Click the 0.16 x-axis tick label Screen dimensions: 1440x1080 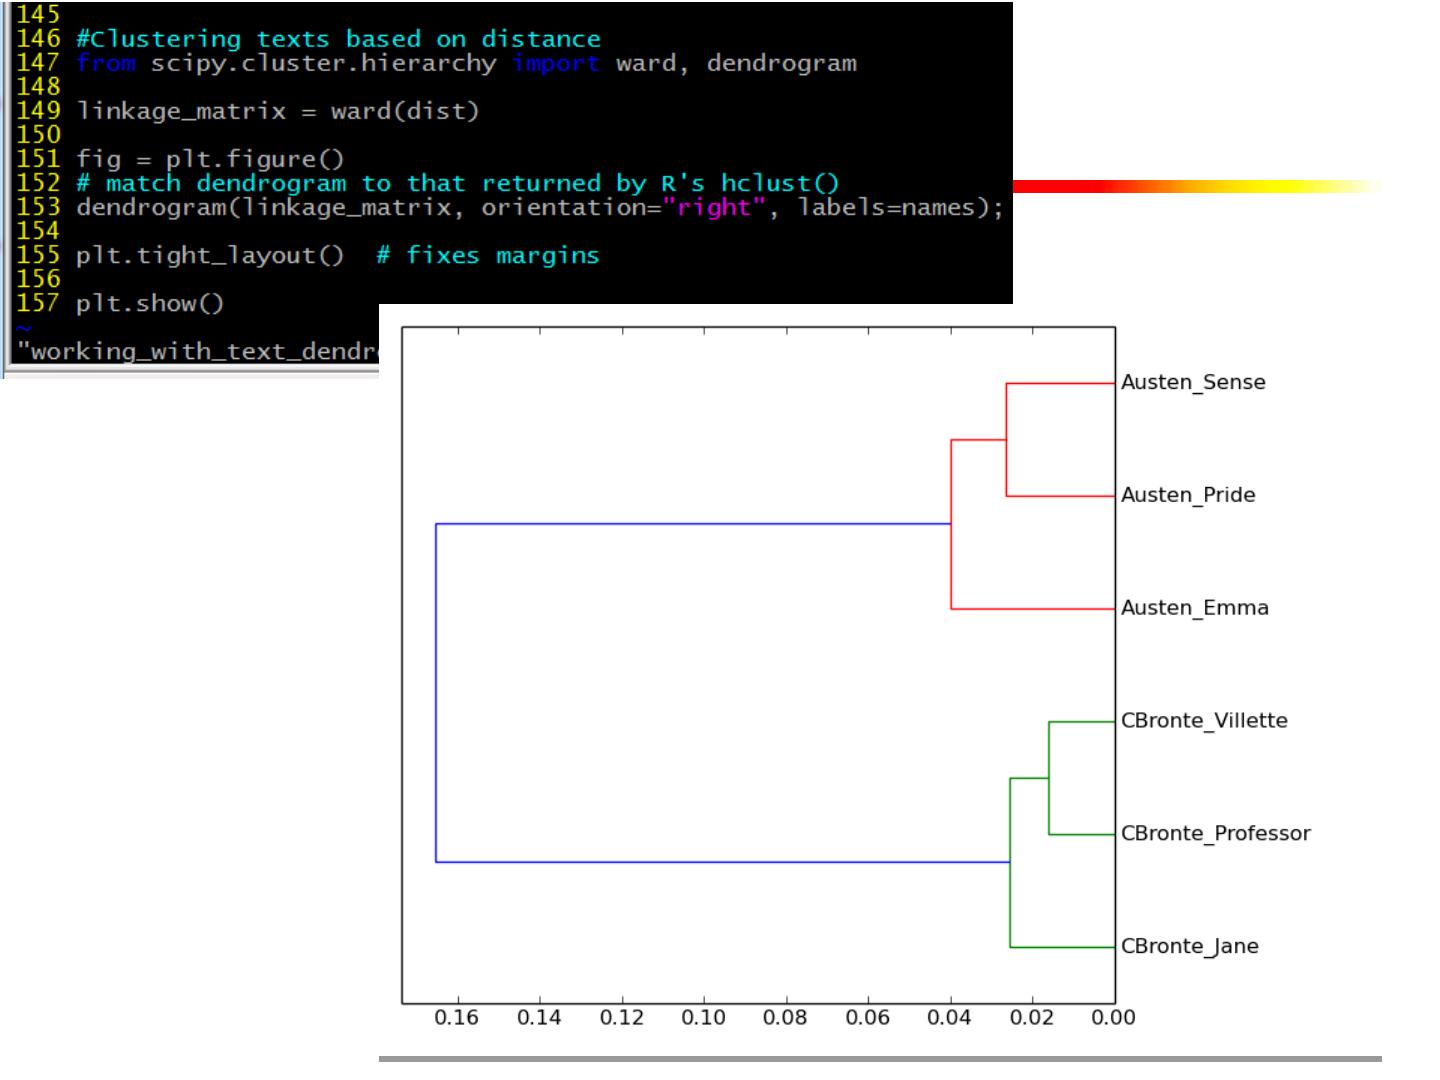tap(457, 1018)
